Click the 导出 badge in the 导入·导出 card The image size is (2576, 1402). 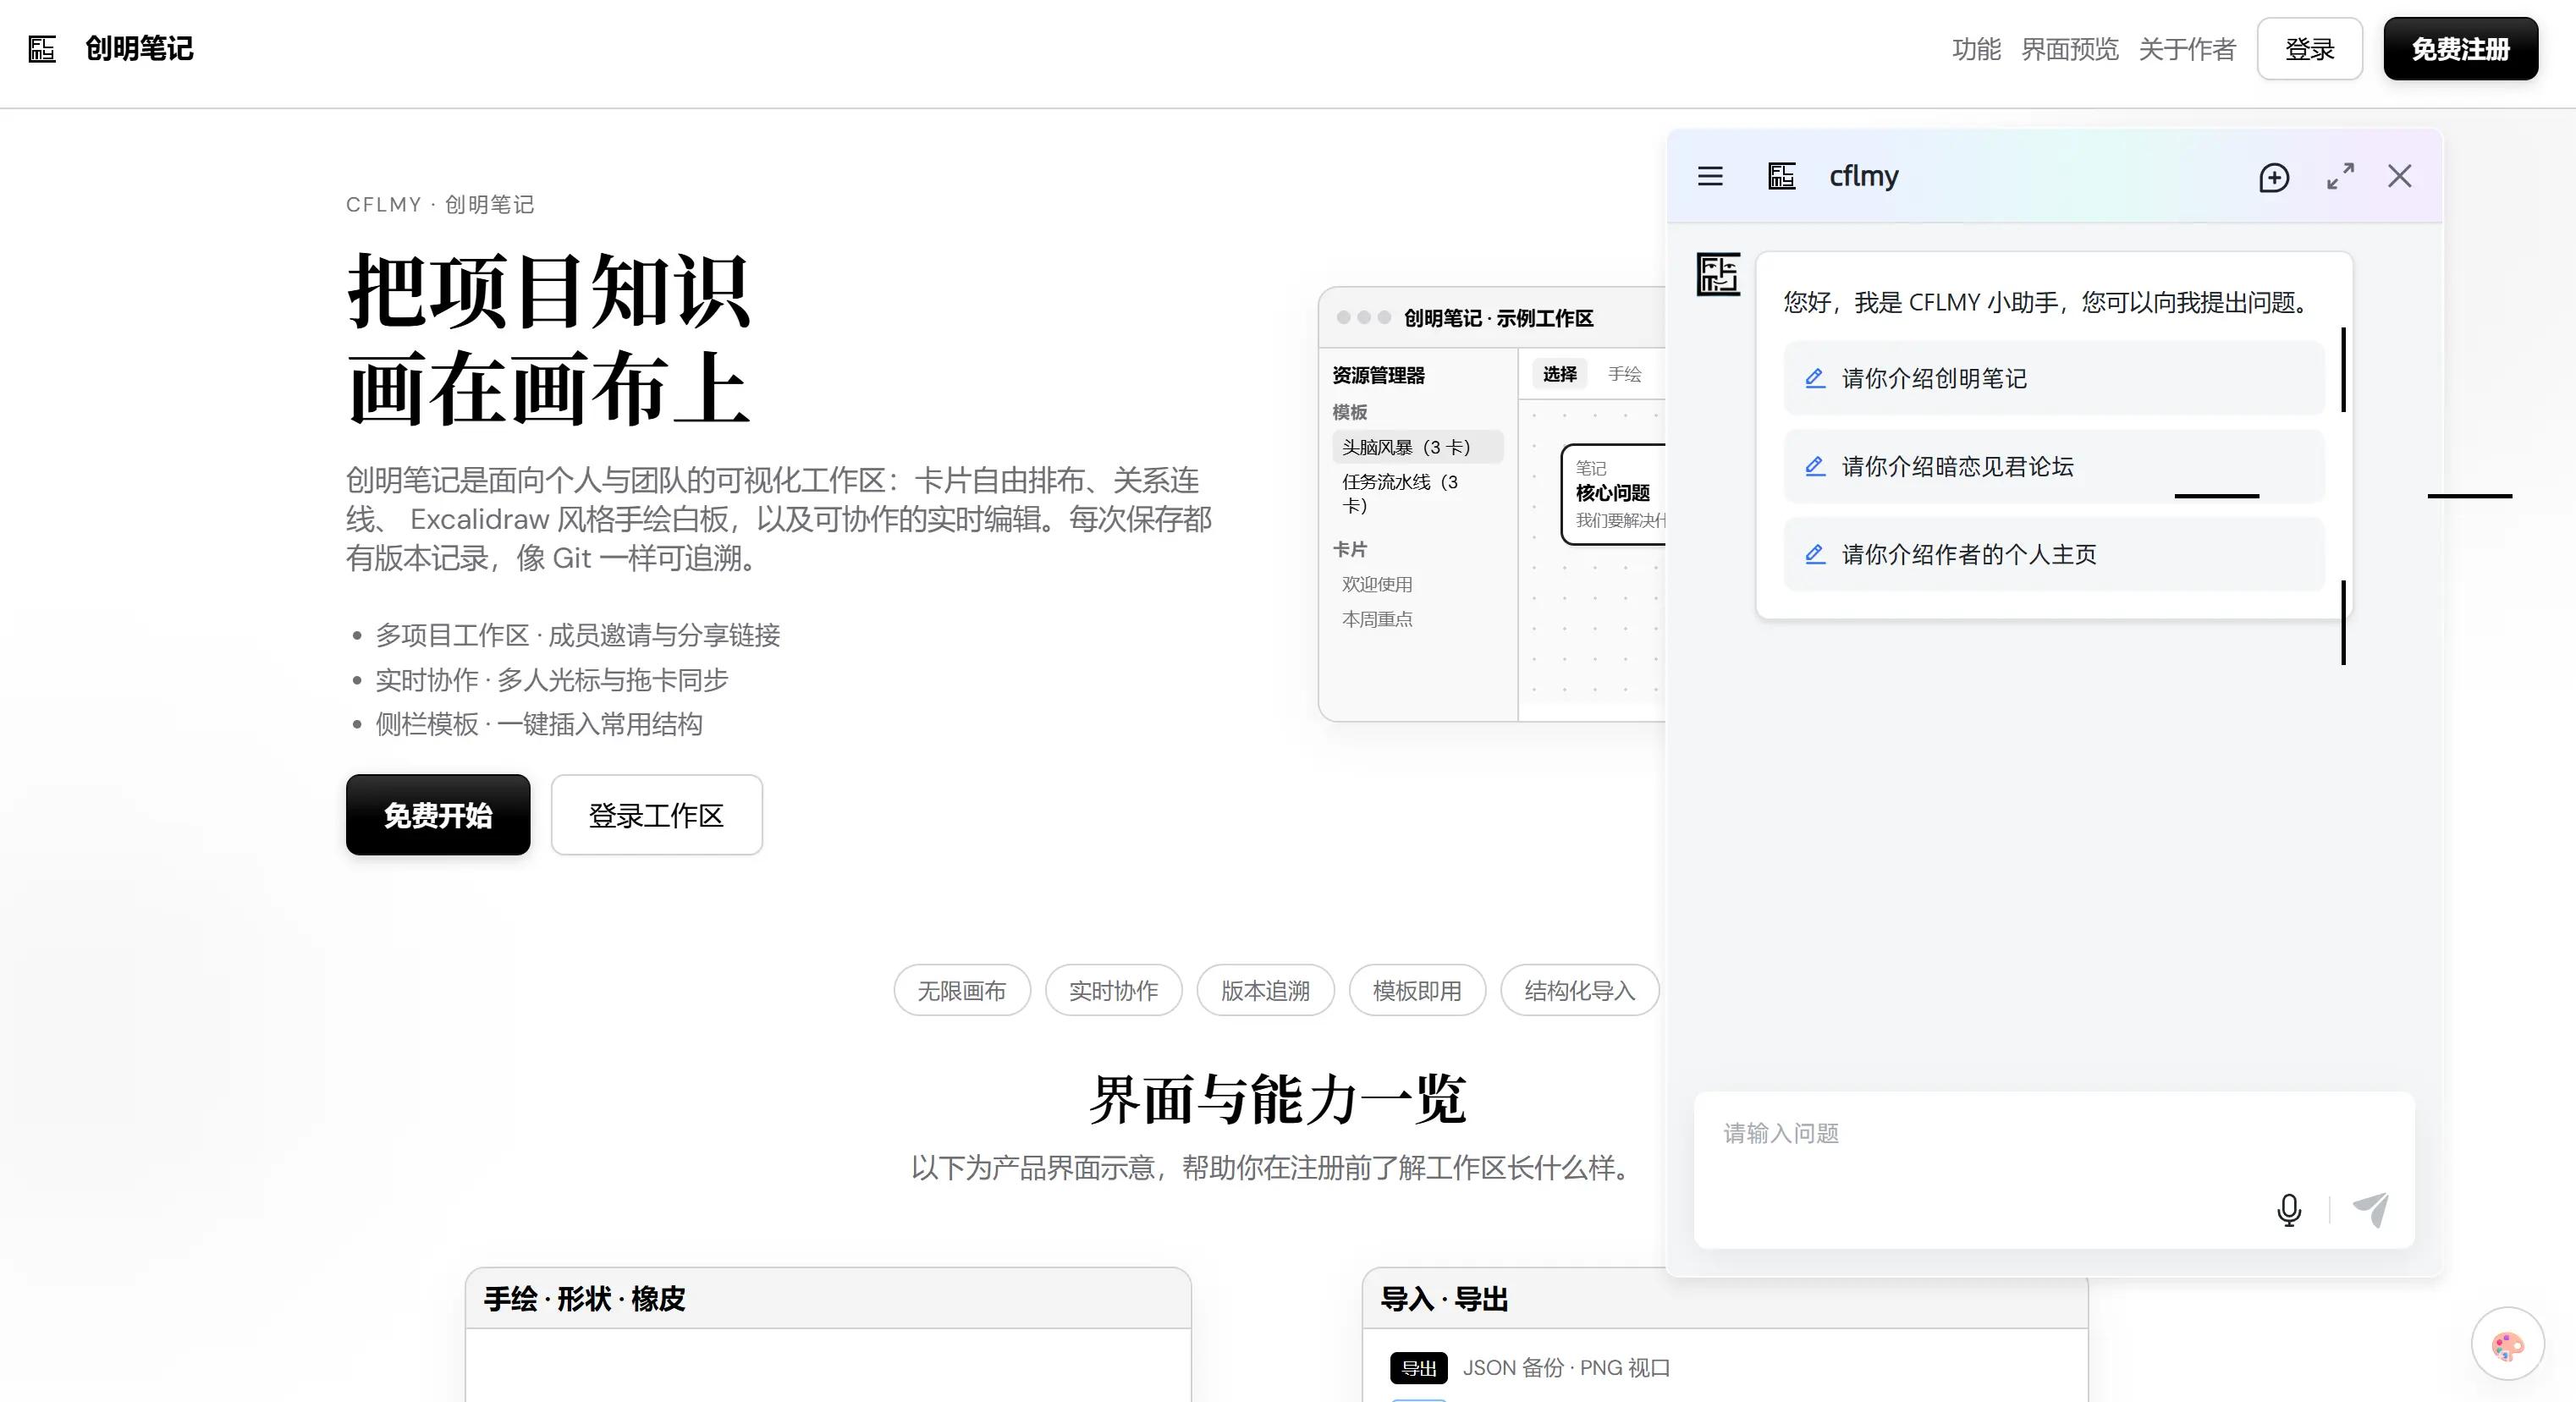(x=1418, y=1368)
